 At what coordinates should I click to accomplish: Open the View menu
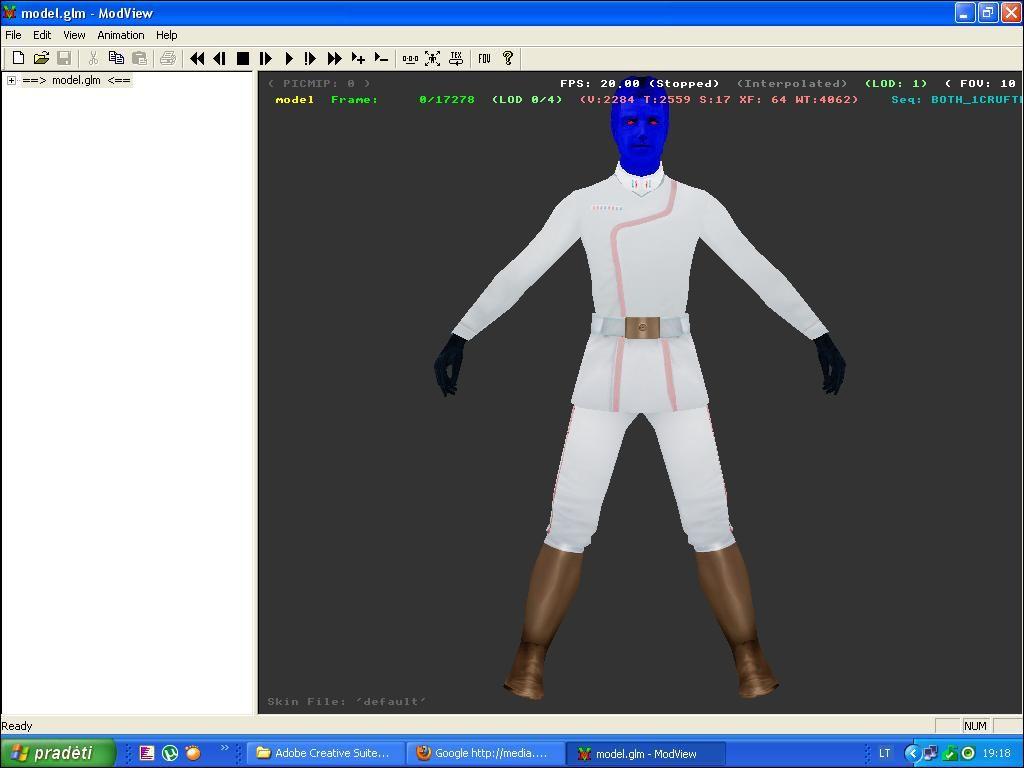click(74, 35)
